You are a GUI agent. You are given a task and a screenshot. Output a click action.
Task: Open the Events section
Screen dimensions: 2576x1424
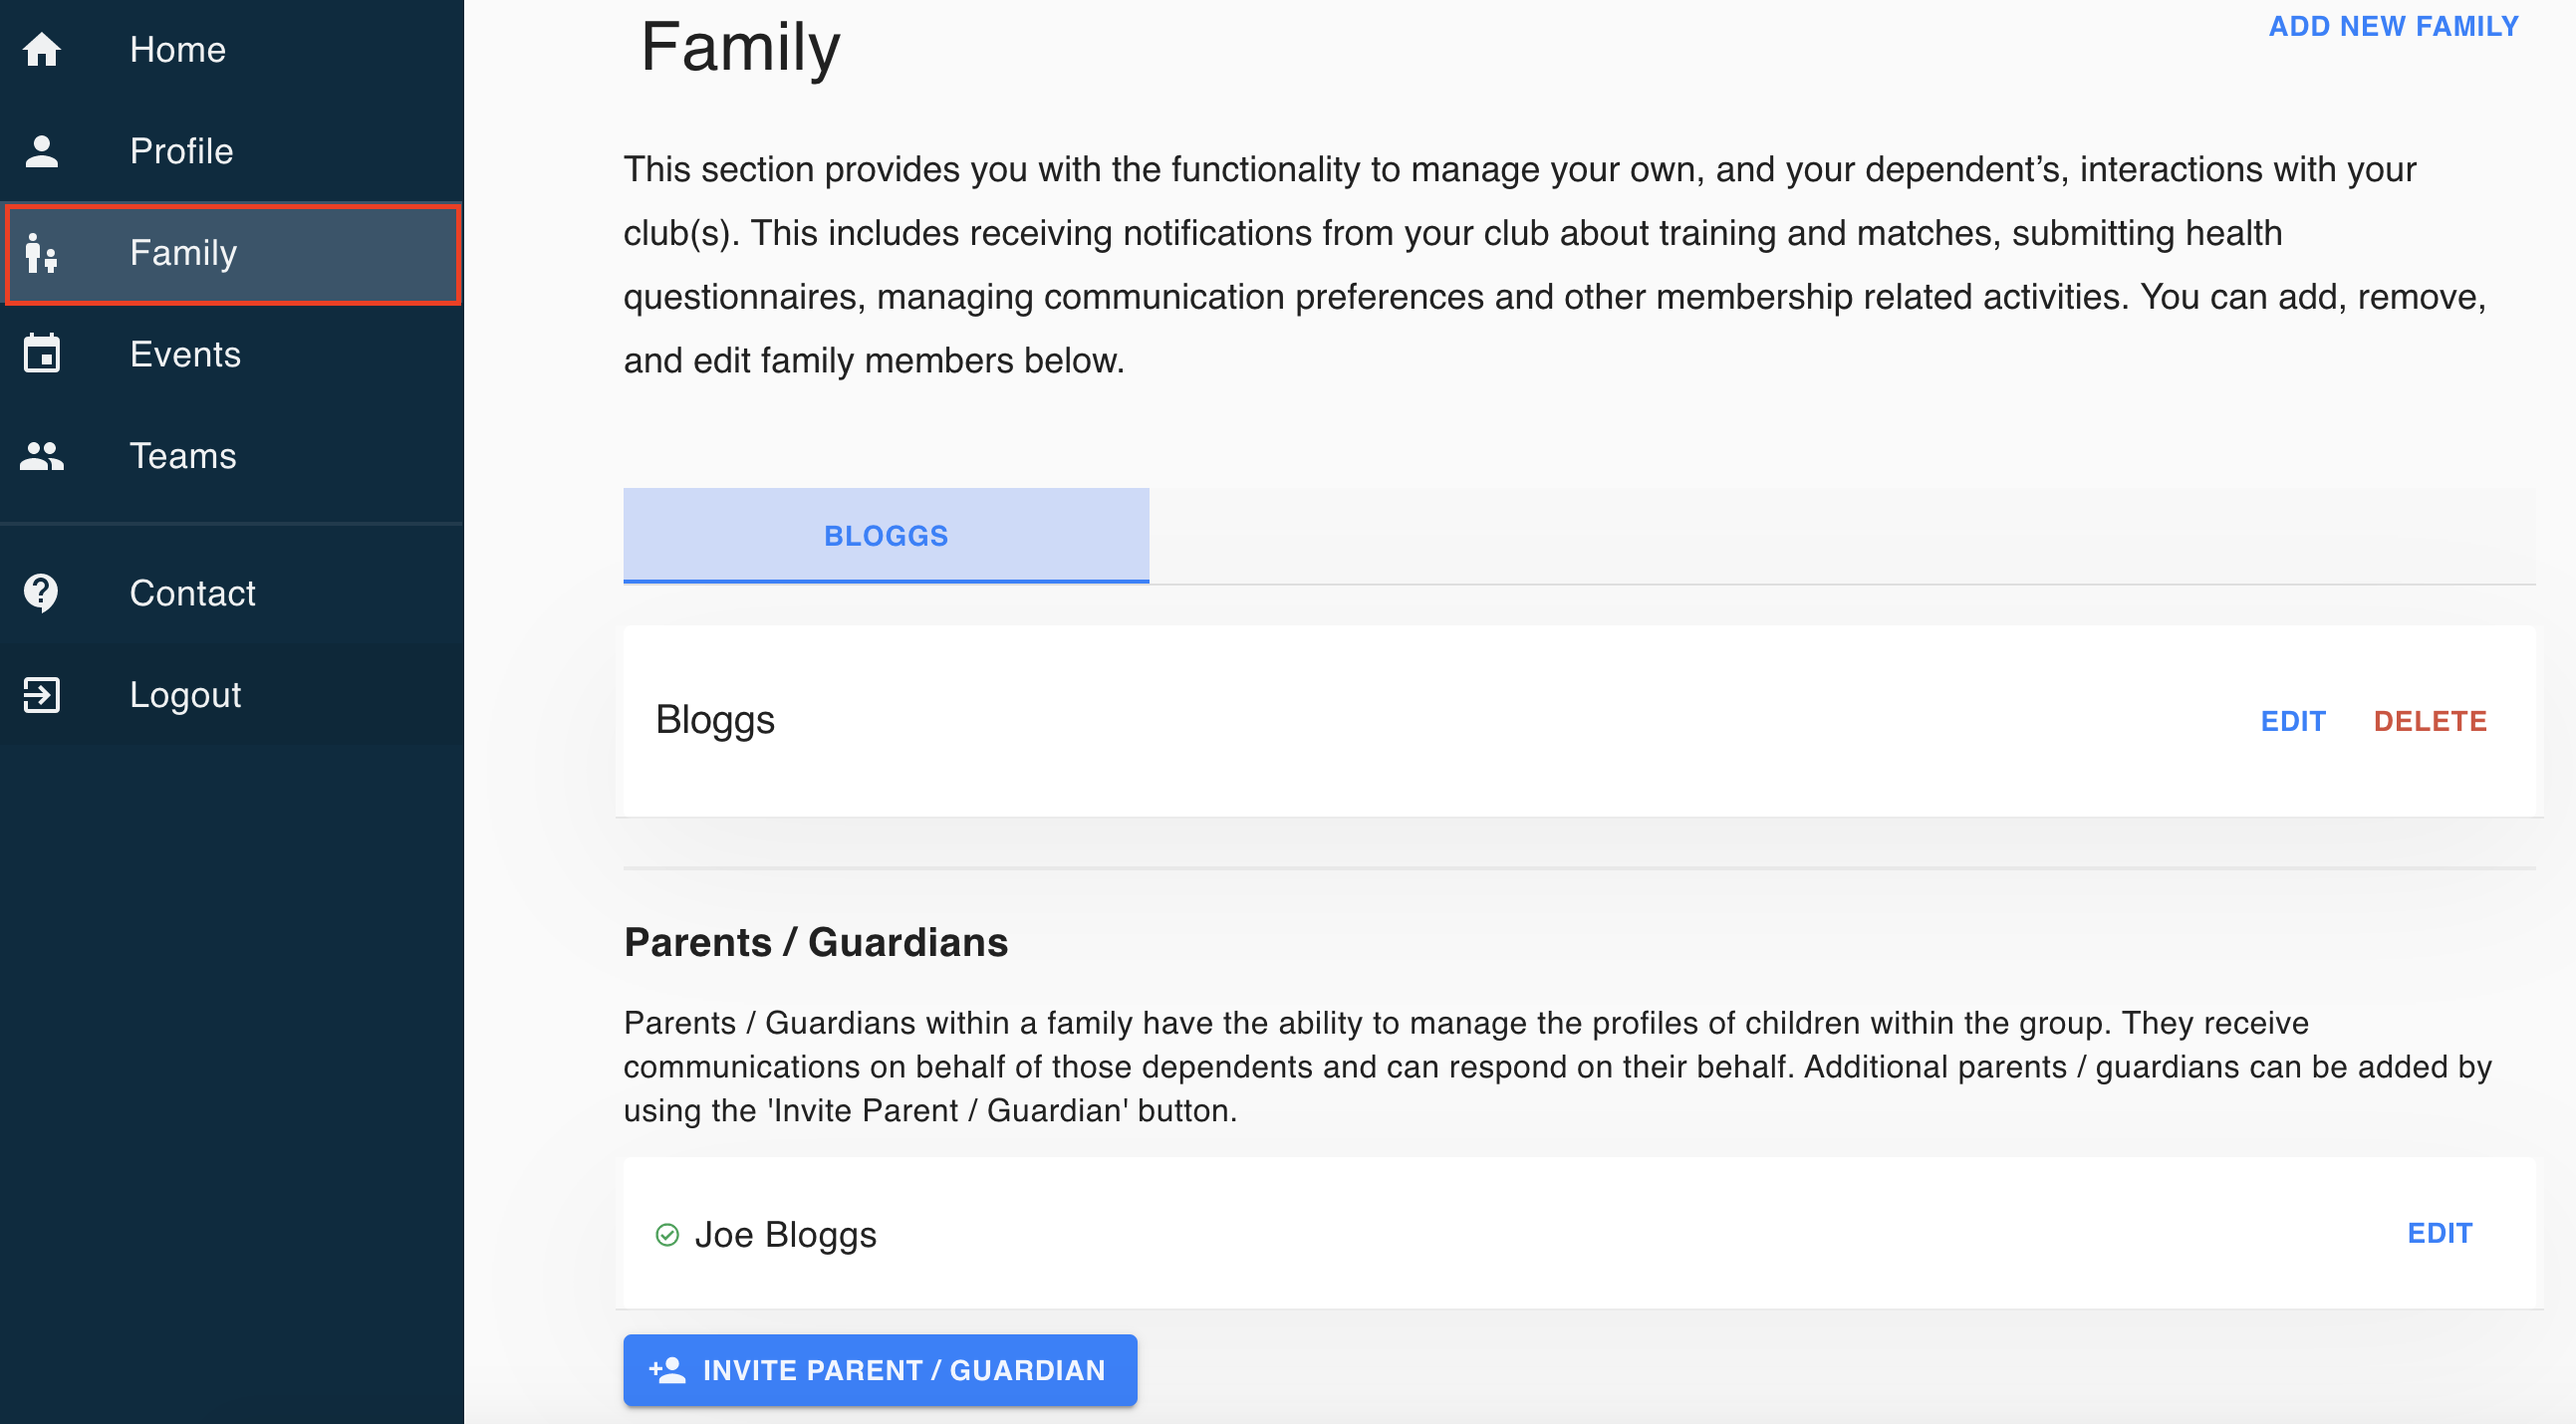[232, 354]
